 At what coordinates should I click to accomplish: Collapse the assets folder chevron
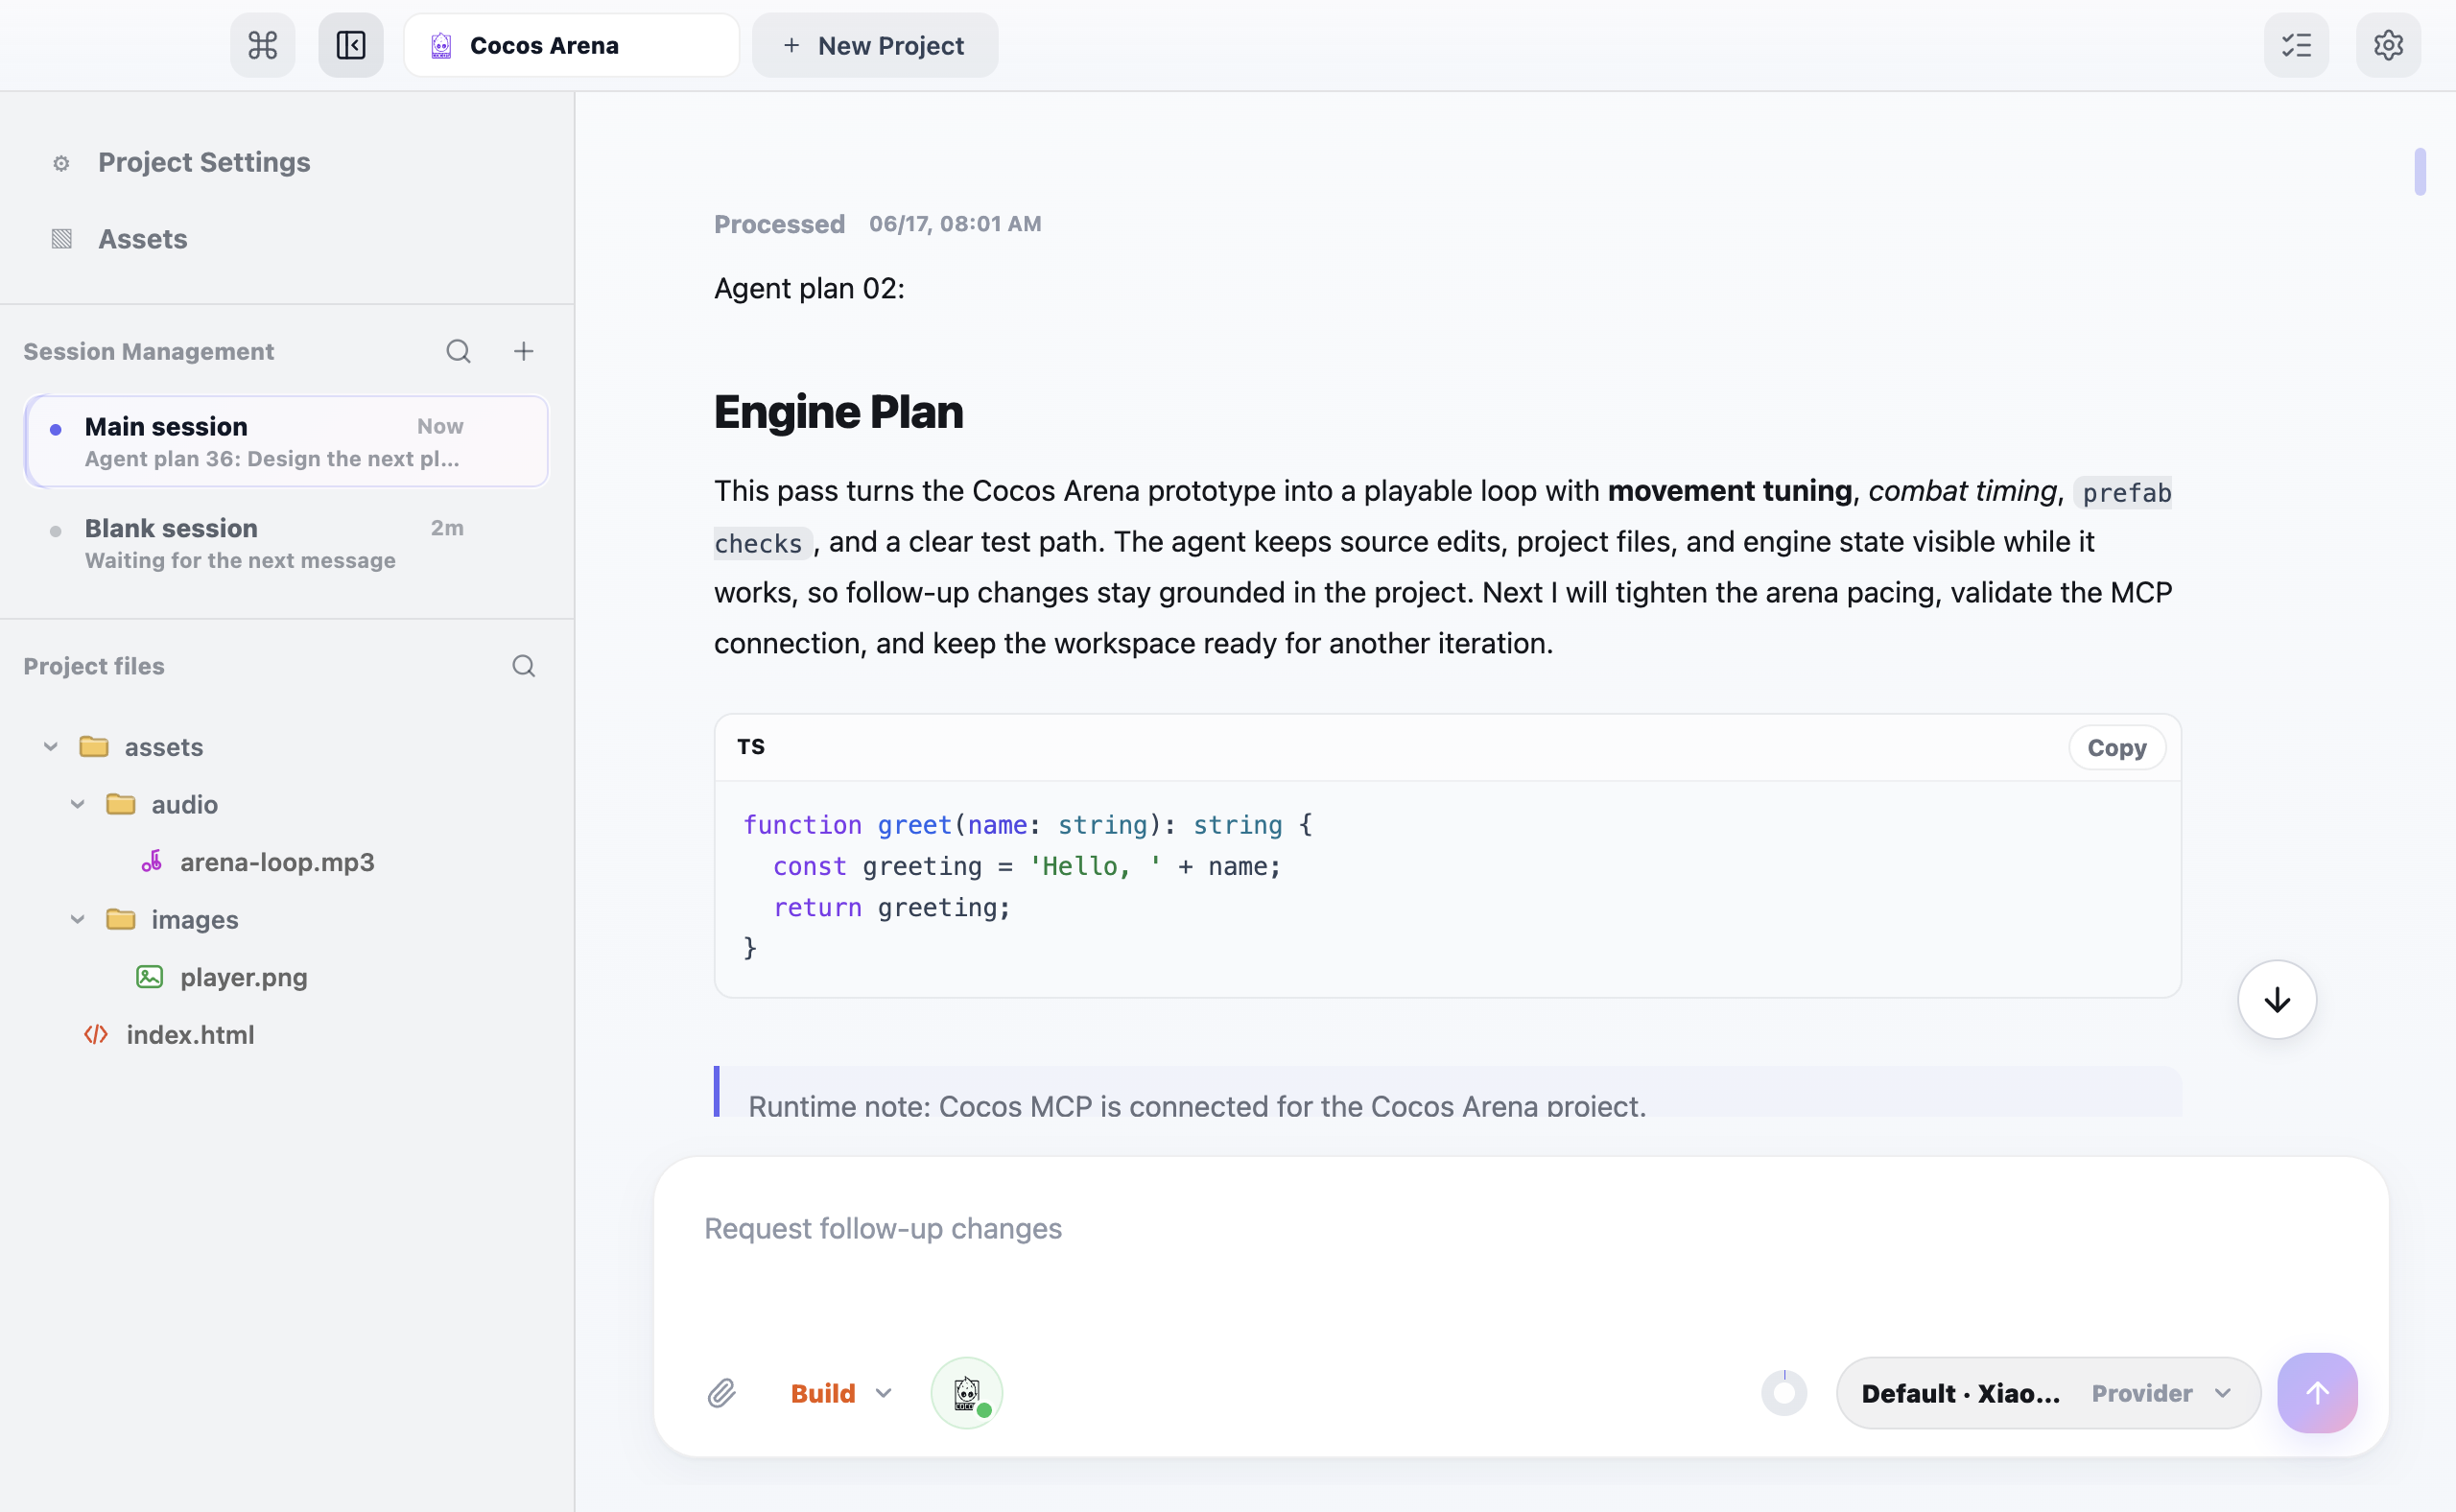[x=50, y=746]
